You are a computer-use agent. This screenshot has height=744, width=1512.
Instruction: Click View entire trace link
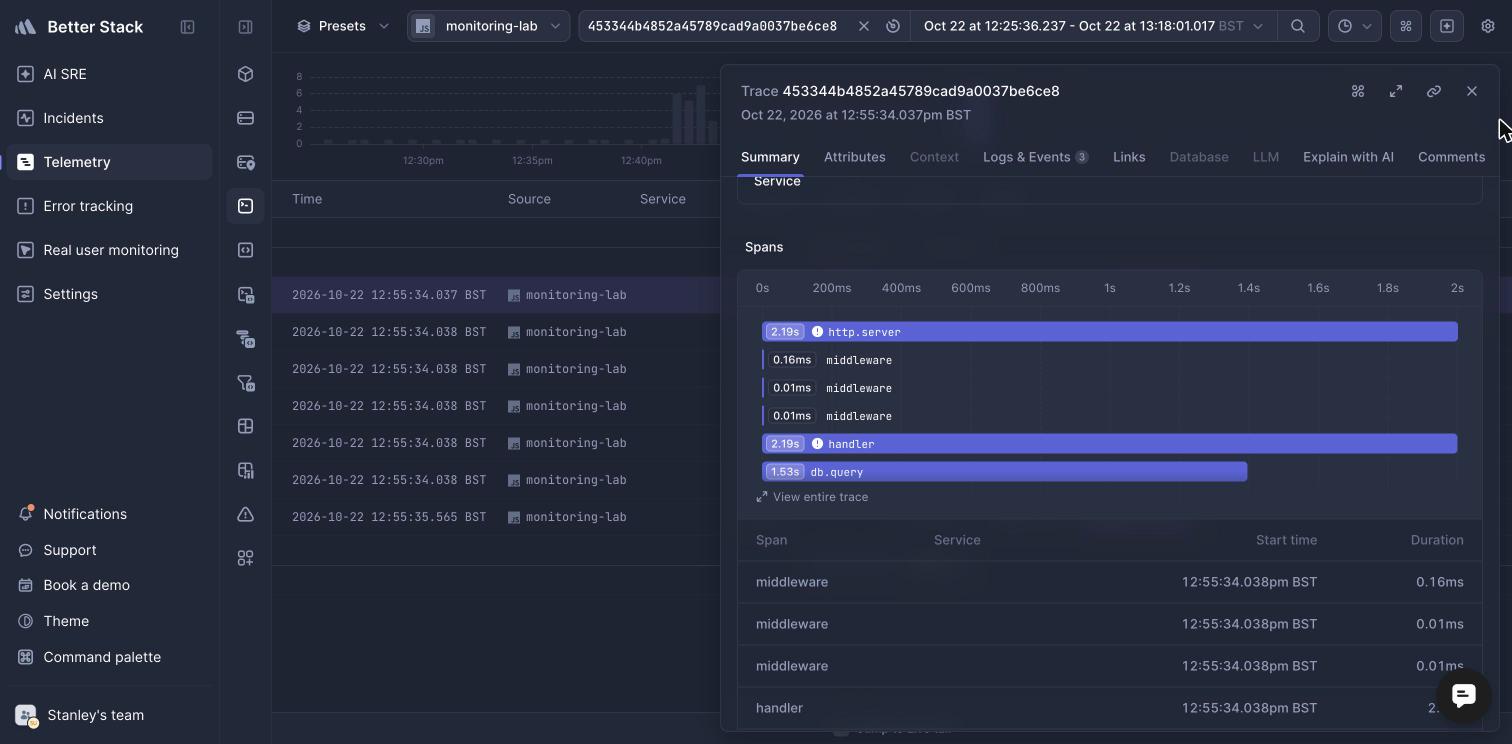pos(812,497)
